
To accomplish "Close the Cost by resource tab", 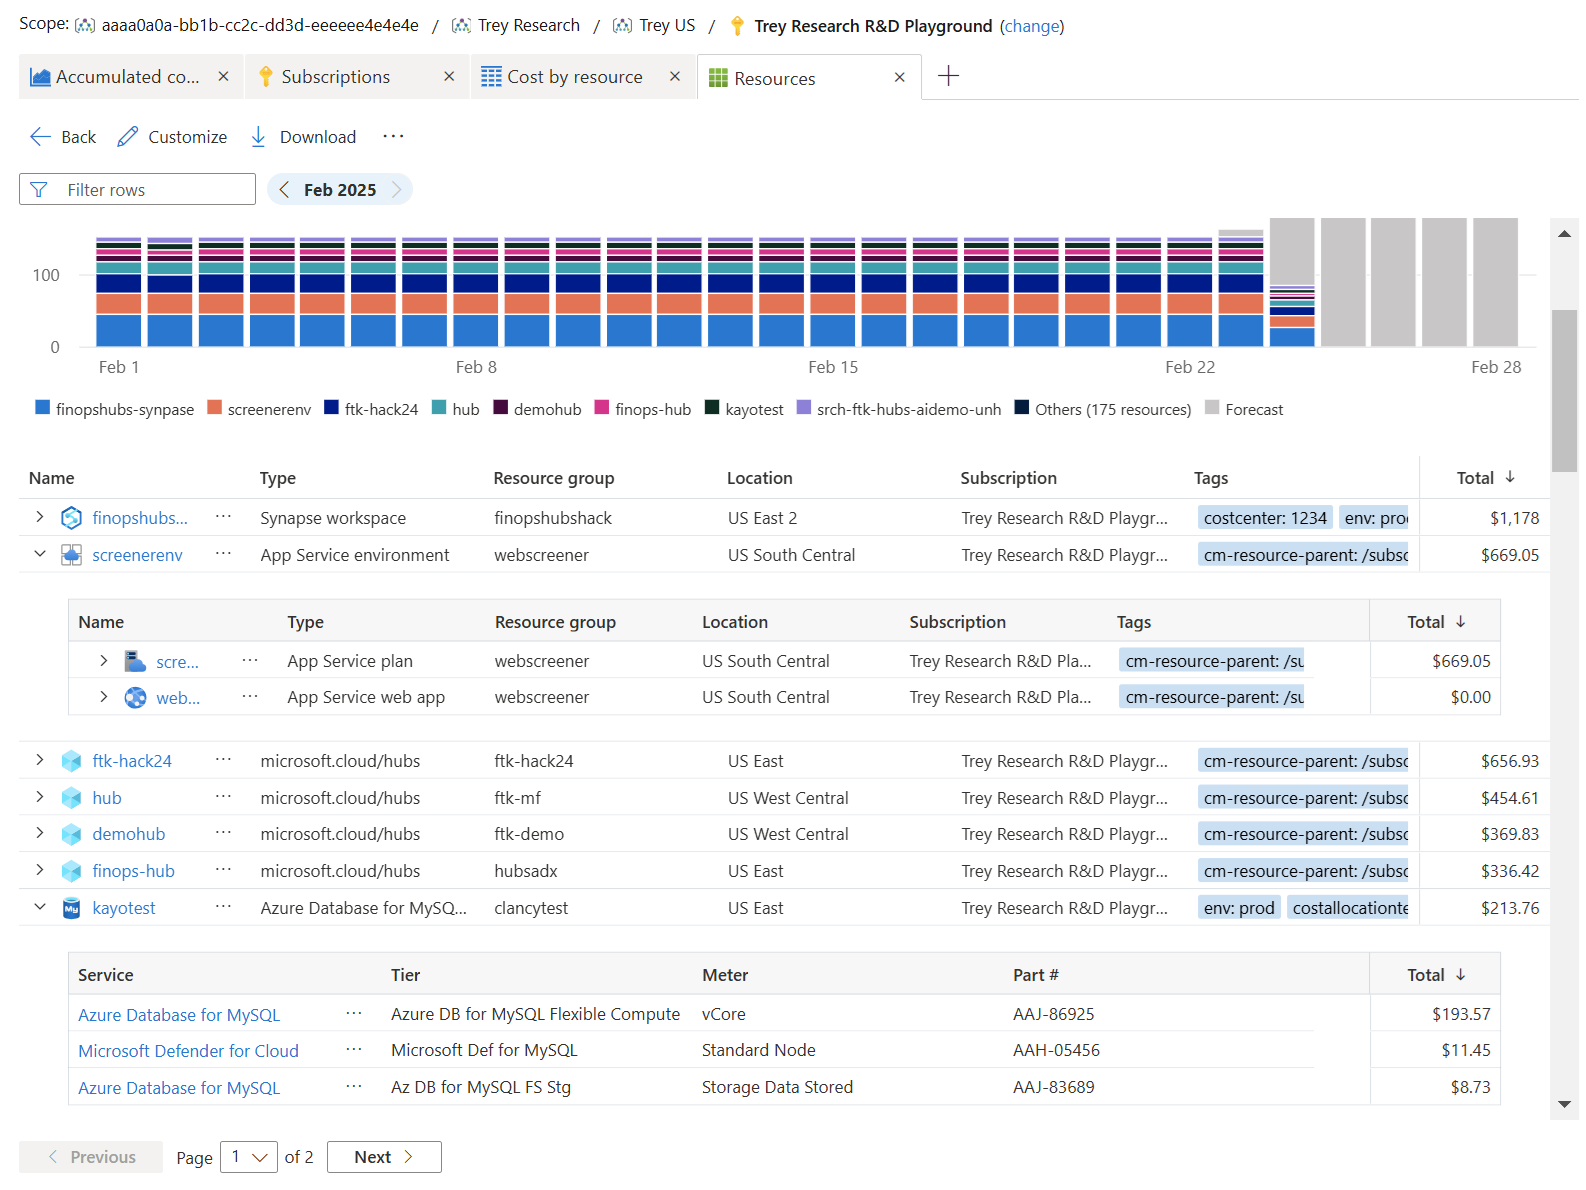I will pos(675,77).
